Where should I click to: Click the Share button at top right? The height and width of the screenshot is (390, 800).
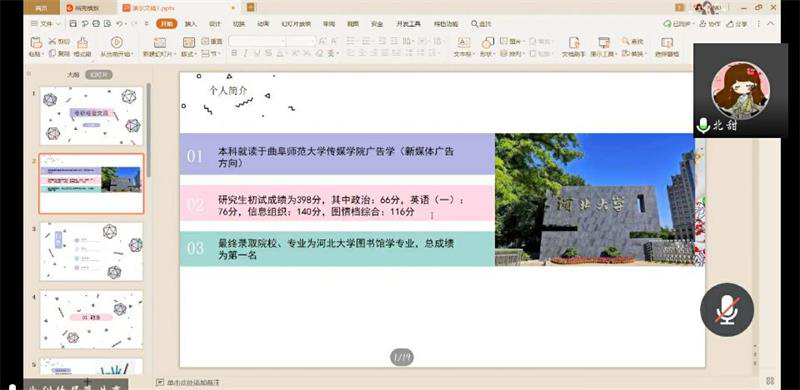(737, 23)
